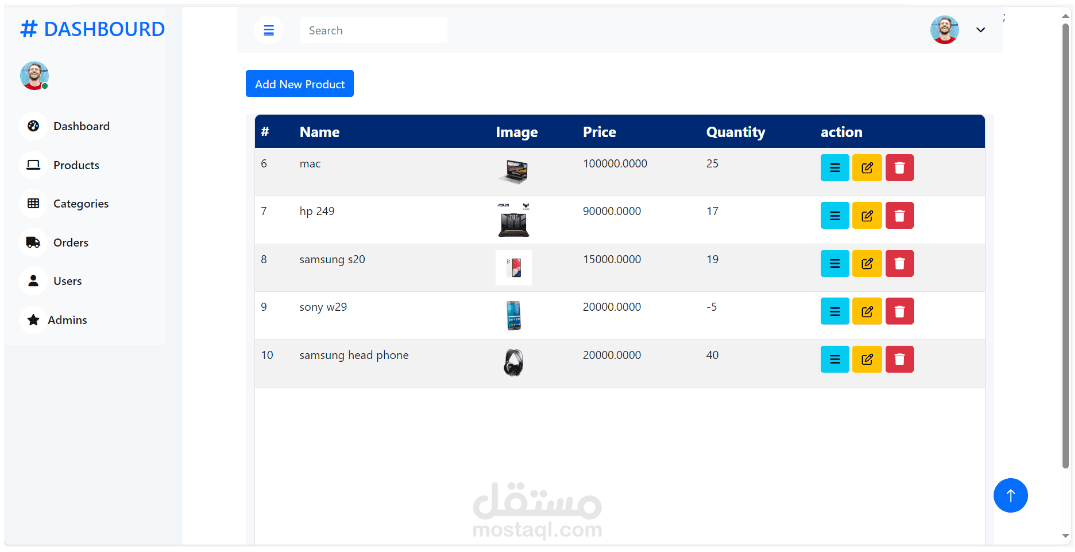Image resolution: width=1075 pixels, height=552 pixels.
Task: Click the quantity 40 cell
Action: click(x=712, y=355)
